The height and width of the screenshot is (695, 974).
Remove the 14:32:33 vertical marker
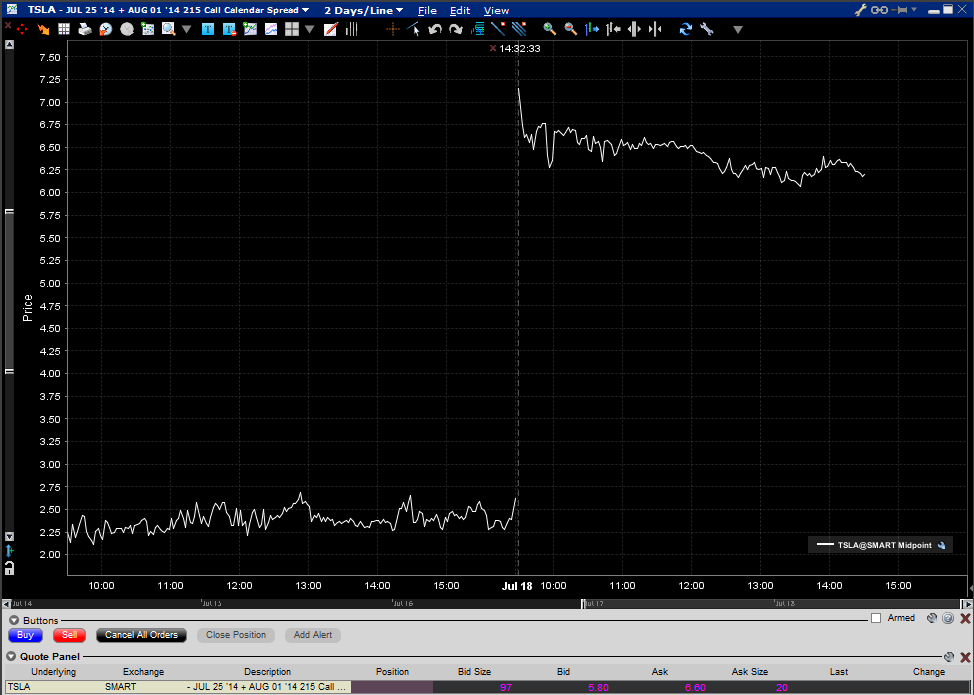pyautogui.click(x=493, y=48)
